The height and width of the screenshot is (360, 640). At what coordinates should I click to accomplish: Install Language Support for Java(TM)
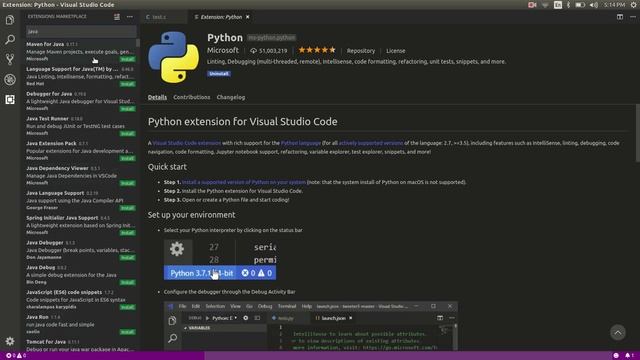pyautogui.click(x=127, y=84)
